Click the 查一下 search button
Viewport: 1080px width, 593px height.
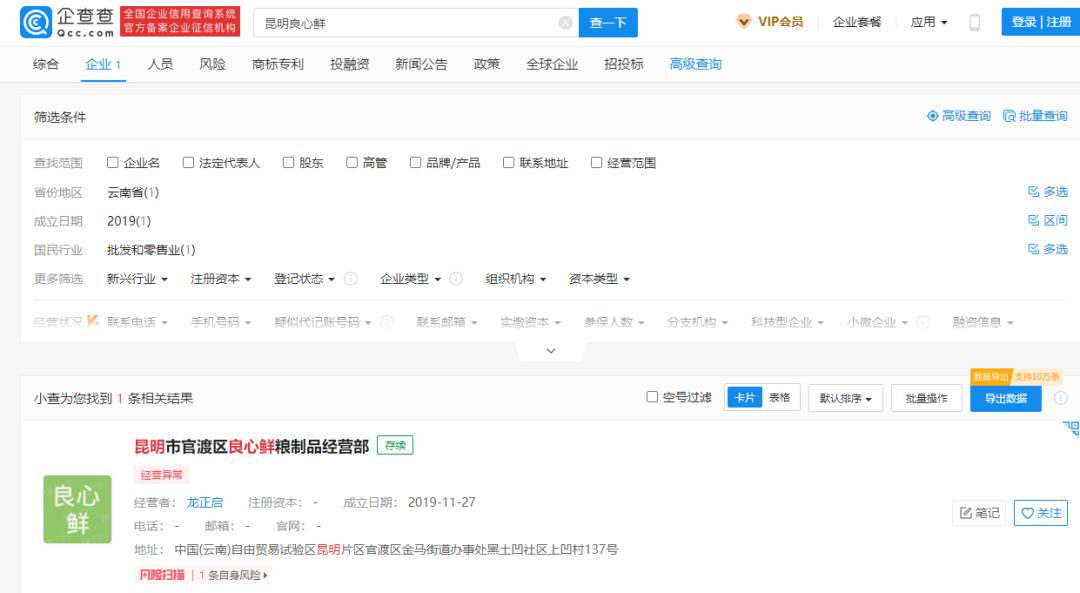[608, 23]
